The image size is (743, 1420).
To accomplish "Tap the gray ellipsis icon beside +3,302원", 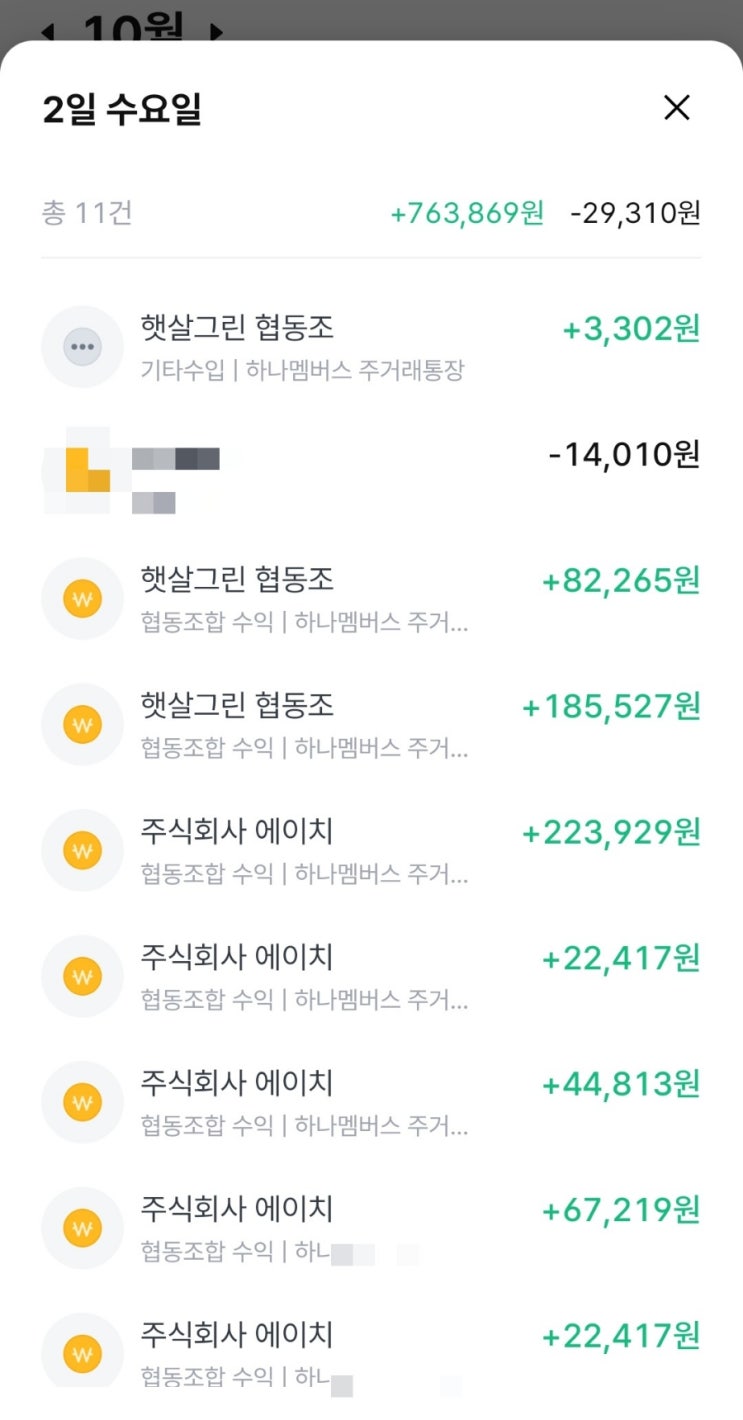I will (82, 347).
